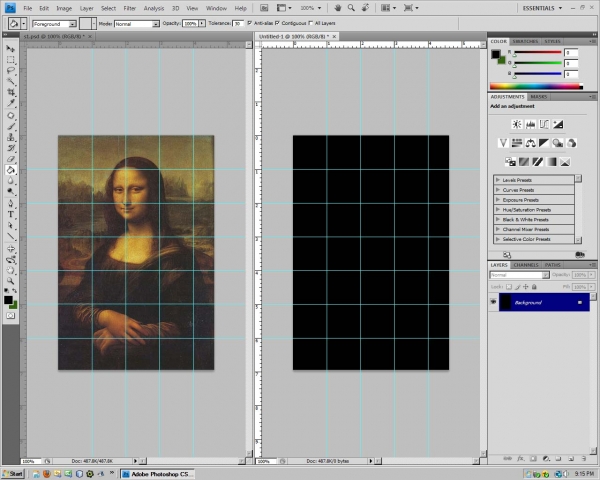The height and width of the screenshot is (480, 600).
Task: Open the Mode Normal dropdown in options bar
Action: click(x=155, y=24)
